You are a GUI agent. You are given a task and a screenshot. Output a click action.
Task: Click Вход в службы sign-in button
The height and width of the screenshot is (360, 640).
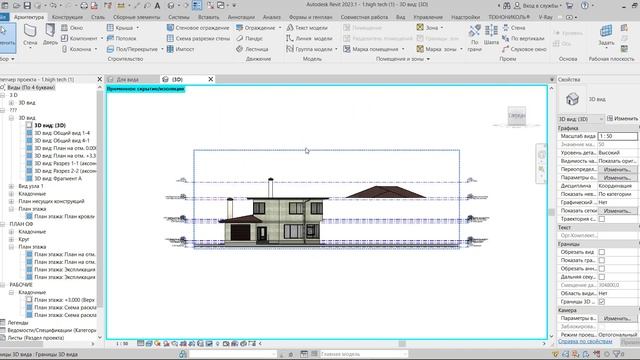[x=538, y=6]
